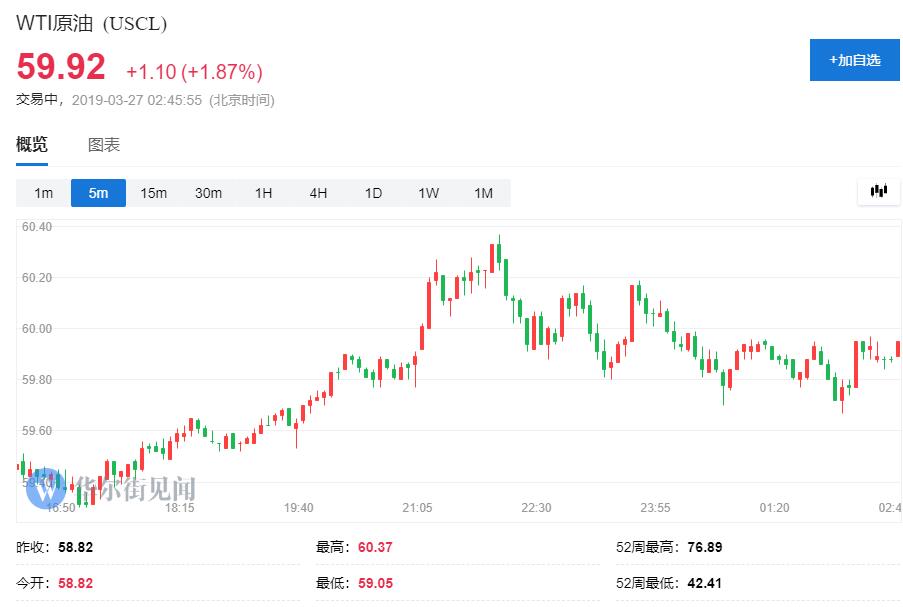Select the 1m timeframe
Image resolution: width=903 pixels, height=607 pixels.
[43, 193]
